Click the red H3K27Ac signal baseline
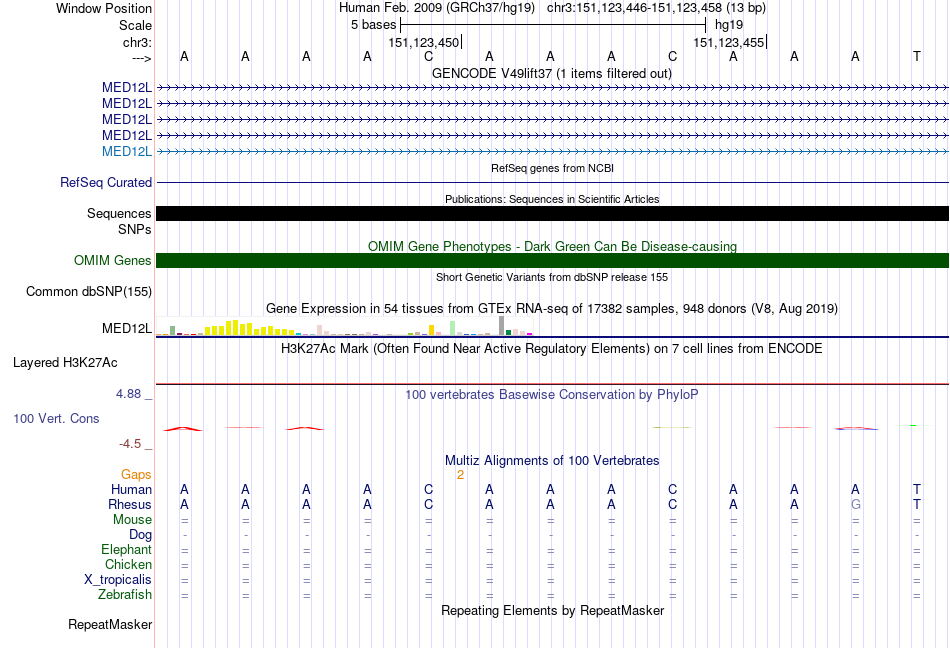 coord(553,384)
